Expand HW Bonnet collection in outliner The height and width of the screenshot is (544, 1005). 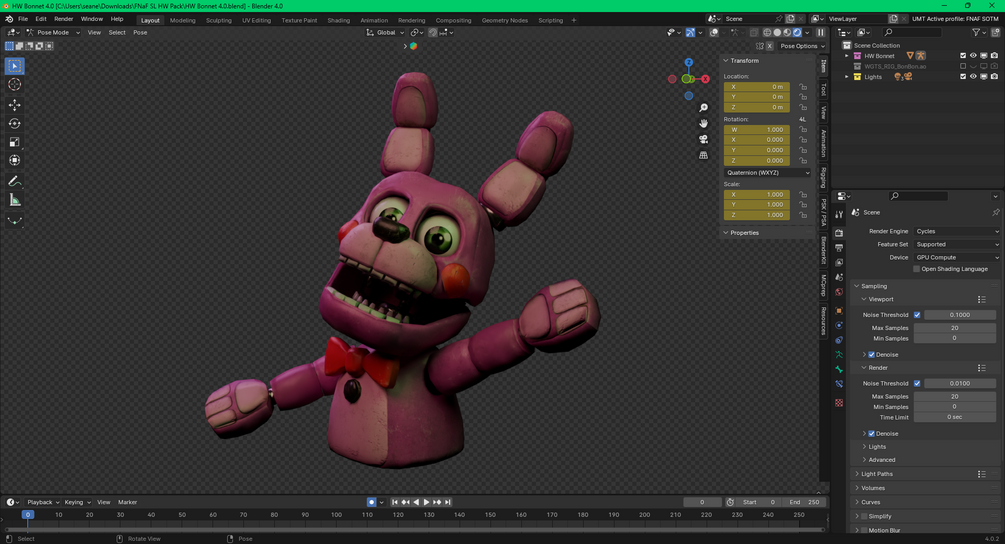(x=847, y=56)
